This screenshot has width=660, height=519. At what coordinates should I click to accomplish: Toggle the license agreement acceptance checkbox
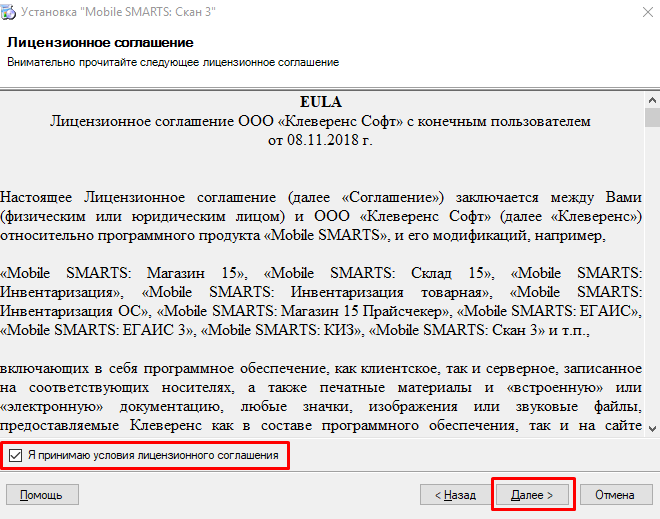click(16, 455)
